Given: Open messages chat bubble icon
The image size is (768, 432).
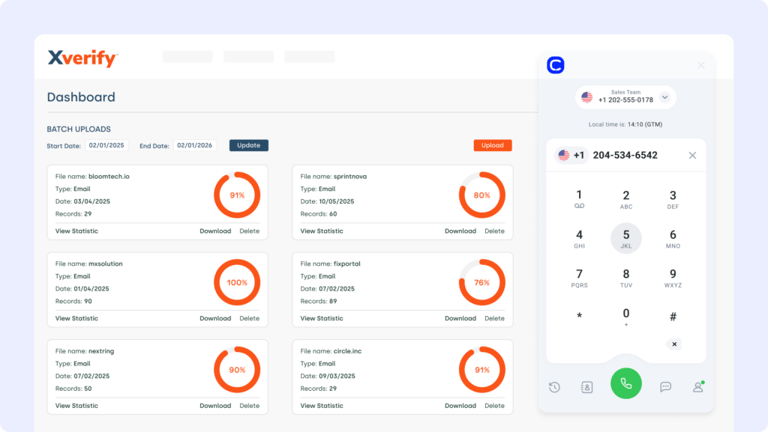Looking at the screenshot, I should tap(665, 387).
